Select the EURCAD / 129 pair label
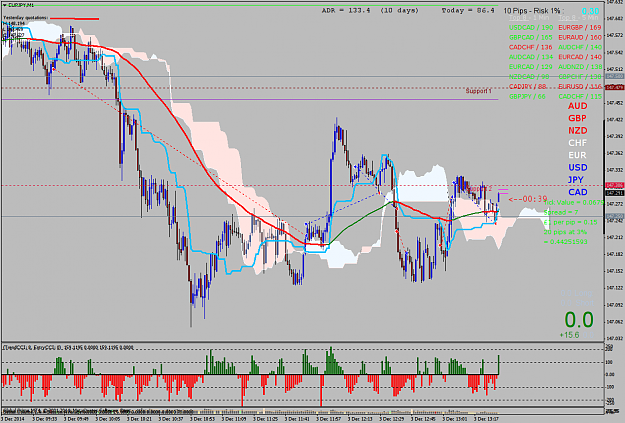The image size is (625, 423). (531, 67)
